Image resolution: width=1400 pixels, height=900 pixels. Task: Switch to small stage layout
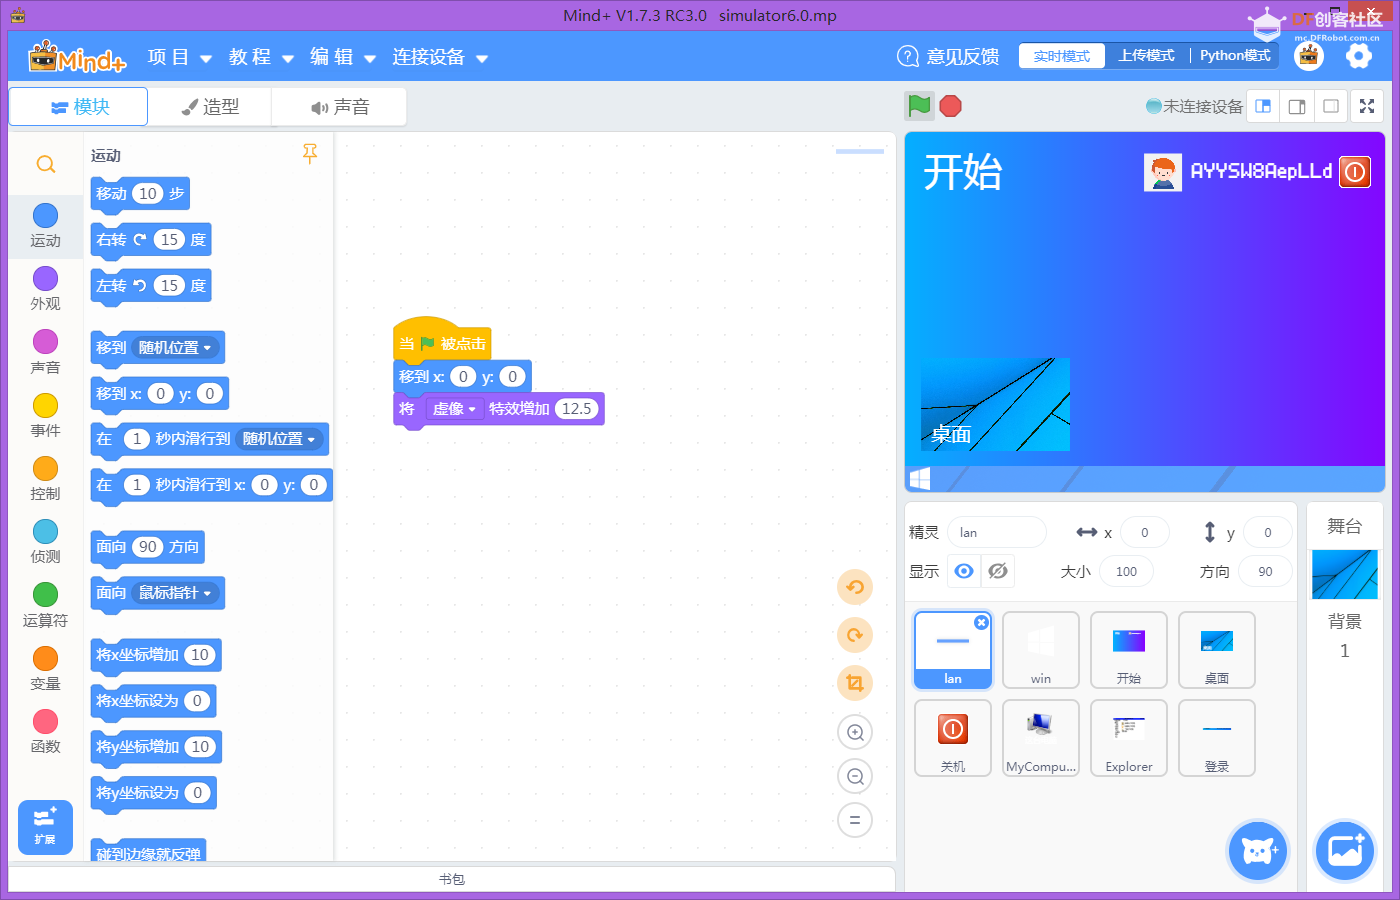point(1263,106)
